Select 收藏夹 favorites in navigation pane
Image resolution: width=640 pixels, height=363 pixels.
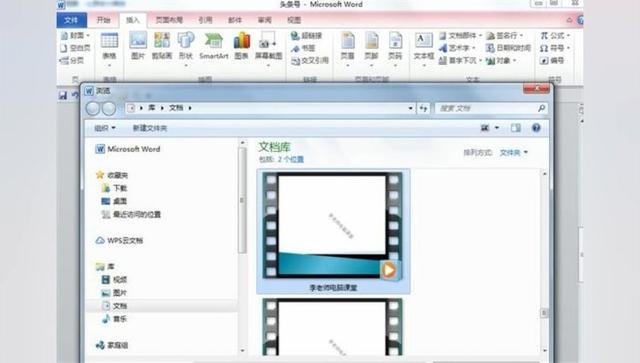click(x=112, y=175)
